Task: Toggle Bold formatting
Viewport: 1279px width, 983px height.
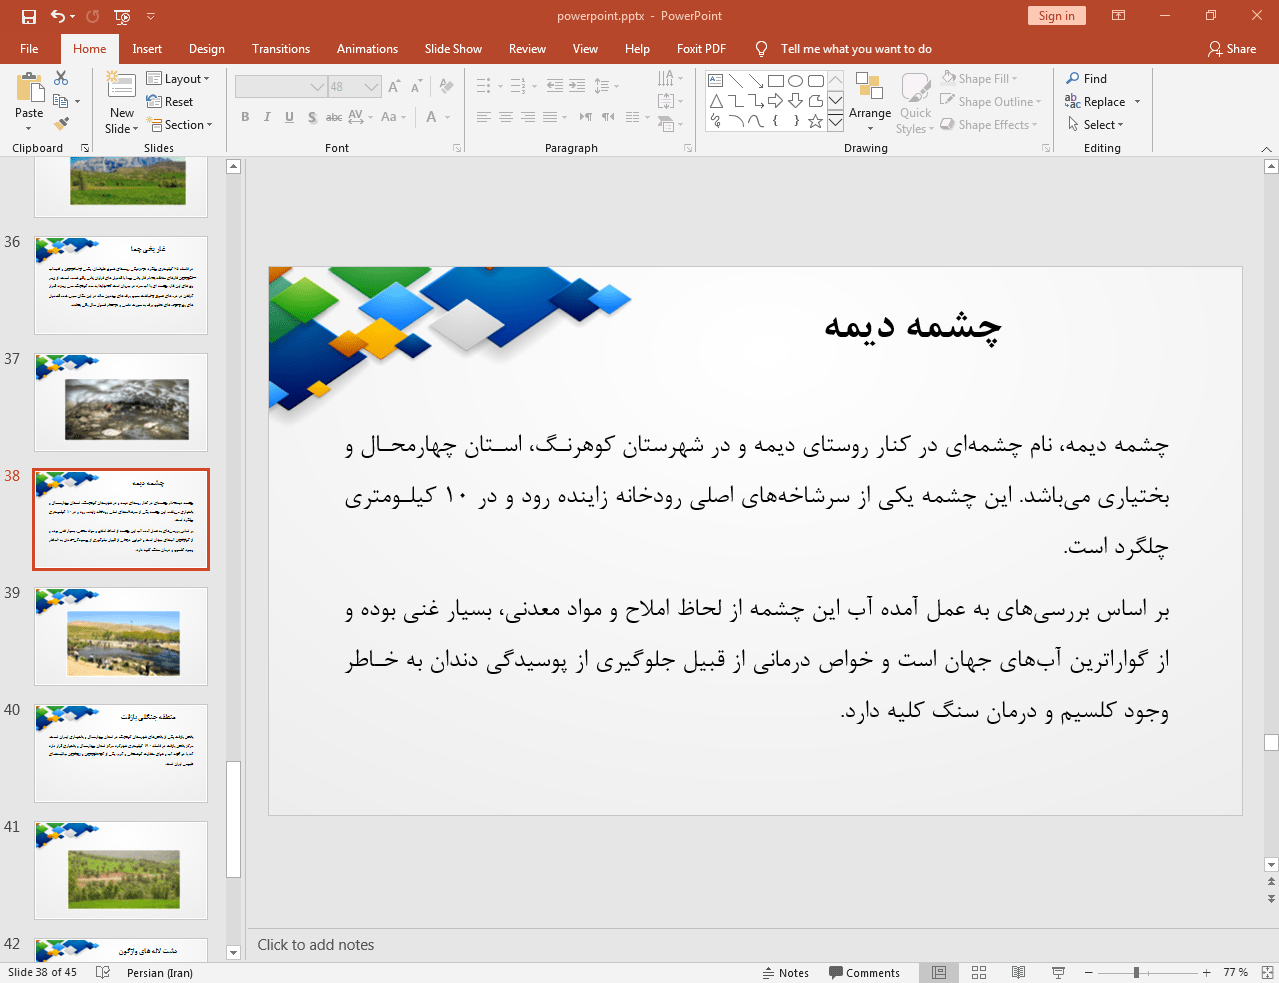Action: coord(245,117)
